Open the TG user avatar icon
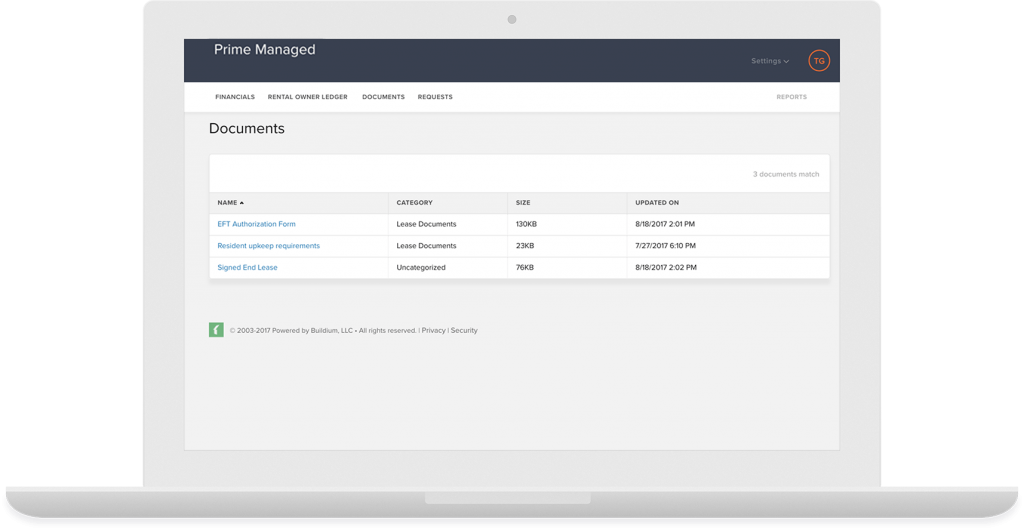The height and width of the screenshot is (530, 1024). click(819, 61)
